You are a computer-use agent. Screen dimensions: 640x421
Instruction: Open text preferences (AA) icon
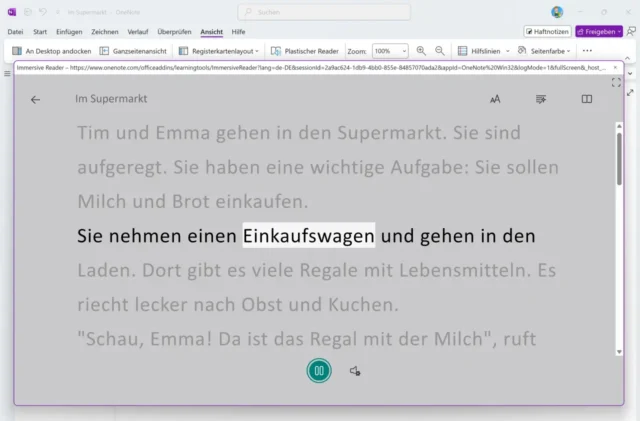[x=495, y=100]
